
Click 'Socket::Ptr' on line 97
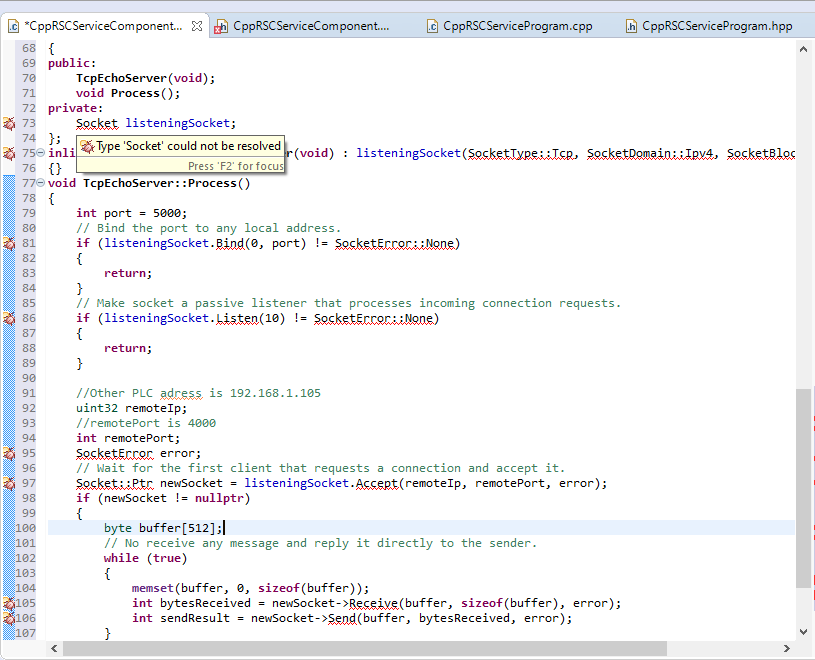pos(114,483)
